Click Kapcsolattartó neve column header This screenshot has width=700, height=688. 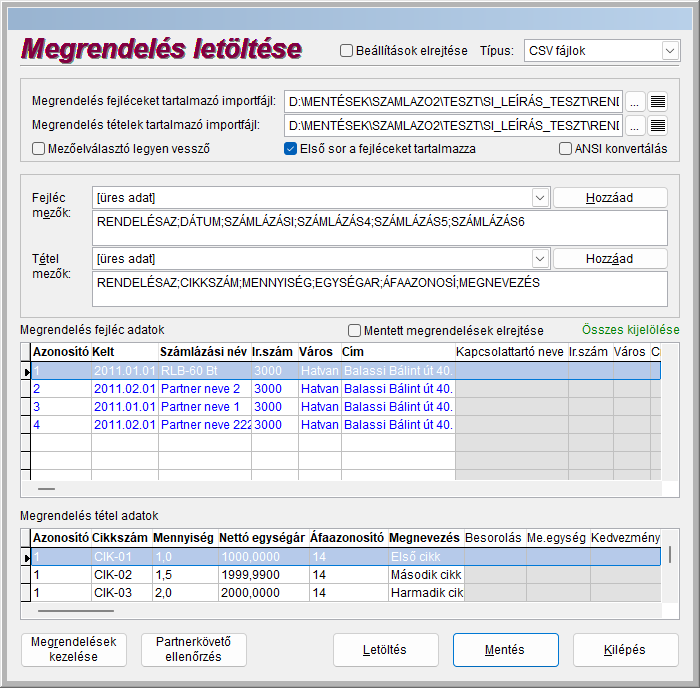pyautogui.click(x=511, y=352)
